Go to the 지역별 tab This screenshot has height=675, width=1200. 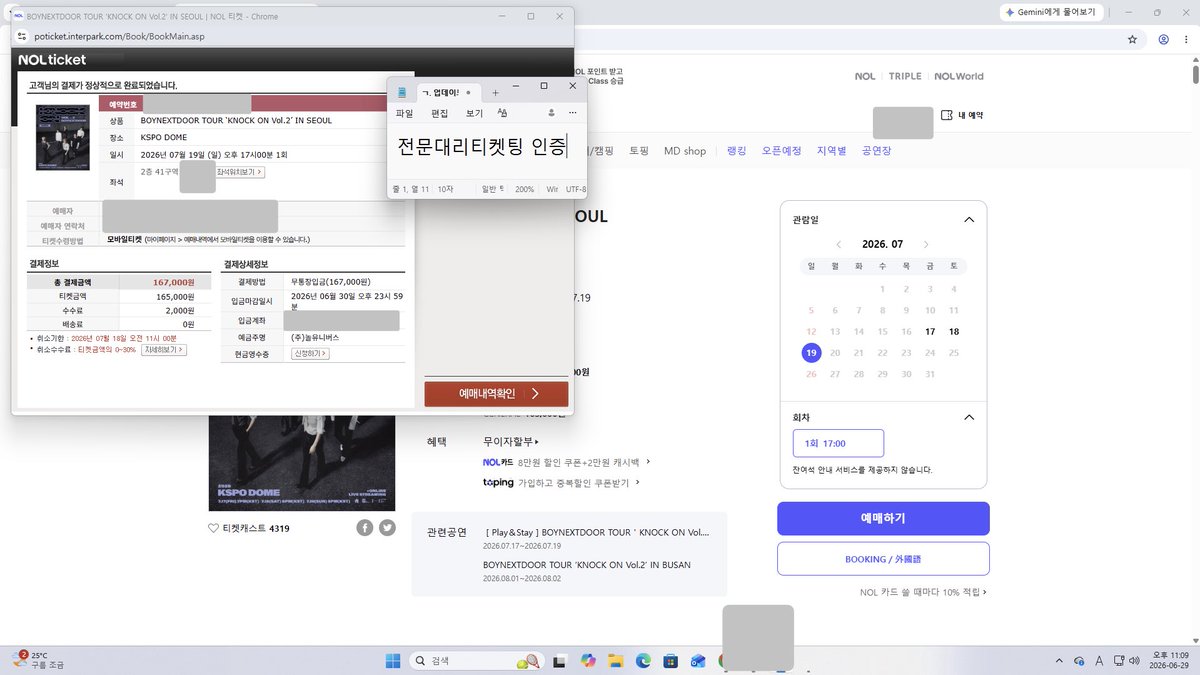point(831,151)
